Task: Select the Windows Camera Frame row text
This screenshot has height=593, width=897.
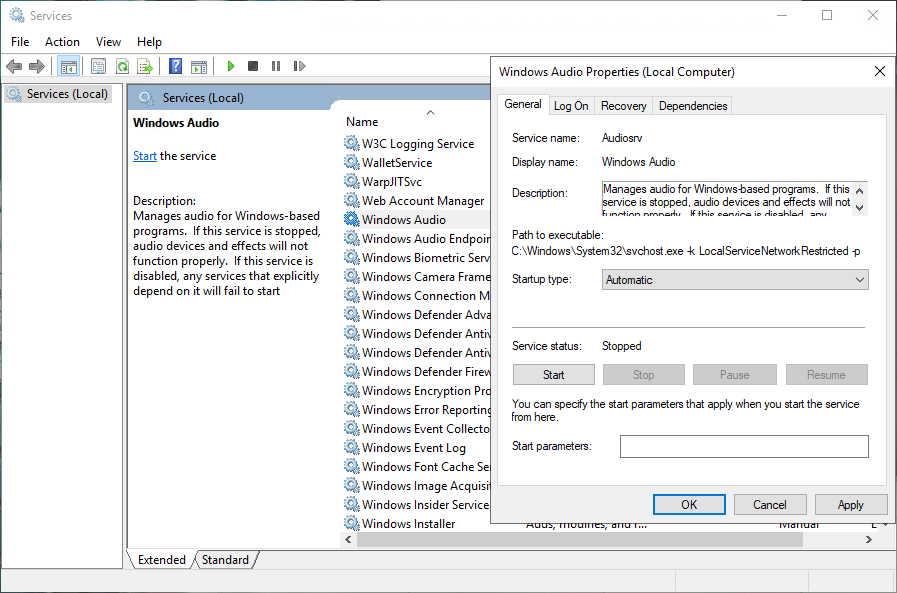Action: click(426, 276)
